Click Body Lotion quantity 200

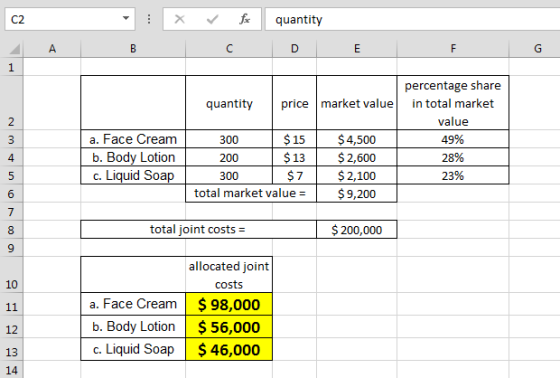[x=229, y=157]
